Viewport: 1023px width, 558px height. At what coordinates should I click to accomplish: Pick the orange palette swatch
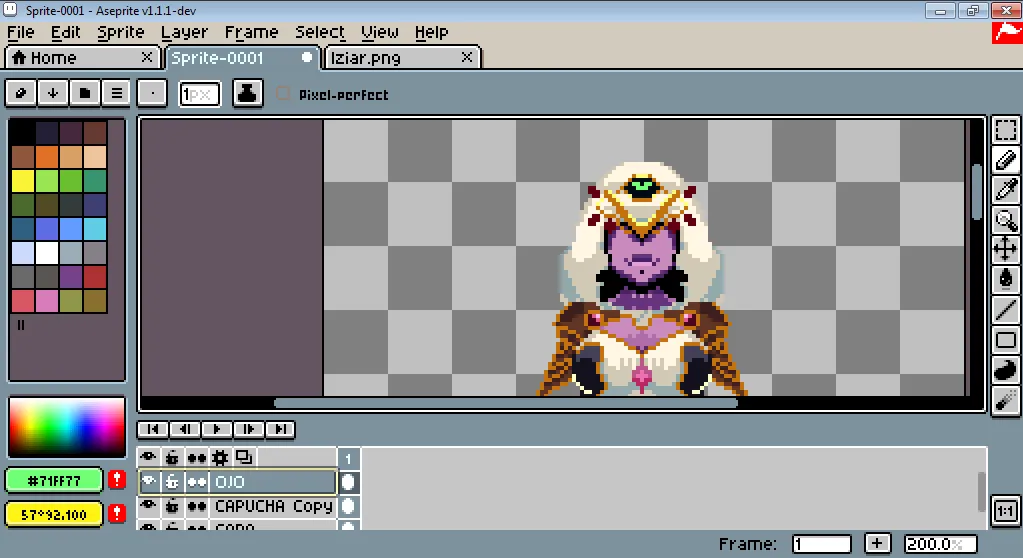pyautogui.click(x=47, y=157)
